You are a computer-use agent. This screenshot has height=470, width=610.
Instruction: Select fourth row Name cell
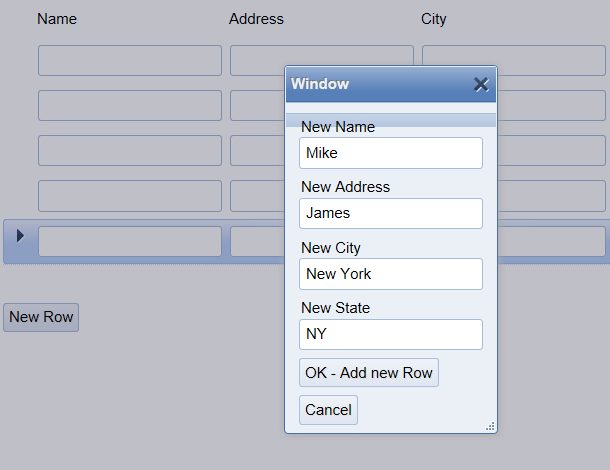[x=130, y=196]
